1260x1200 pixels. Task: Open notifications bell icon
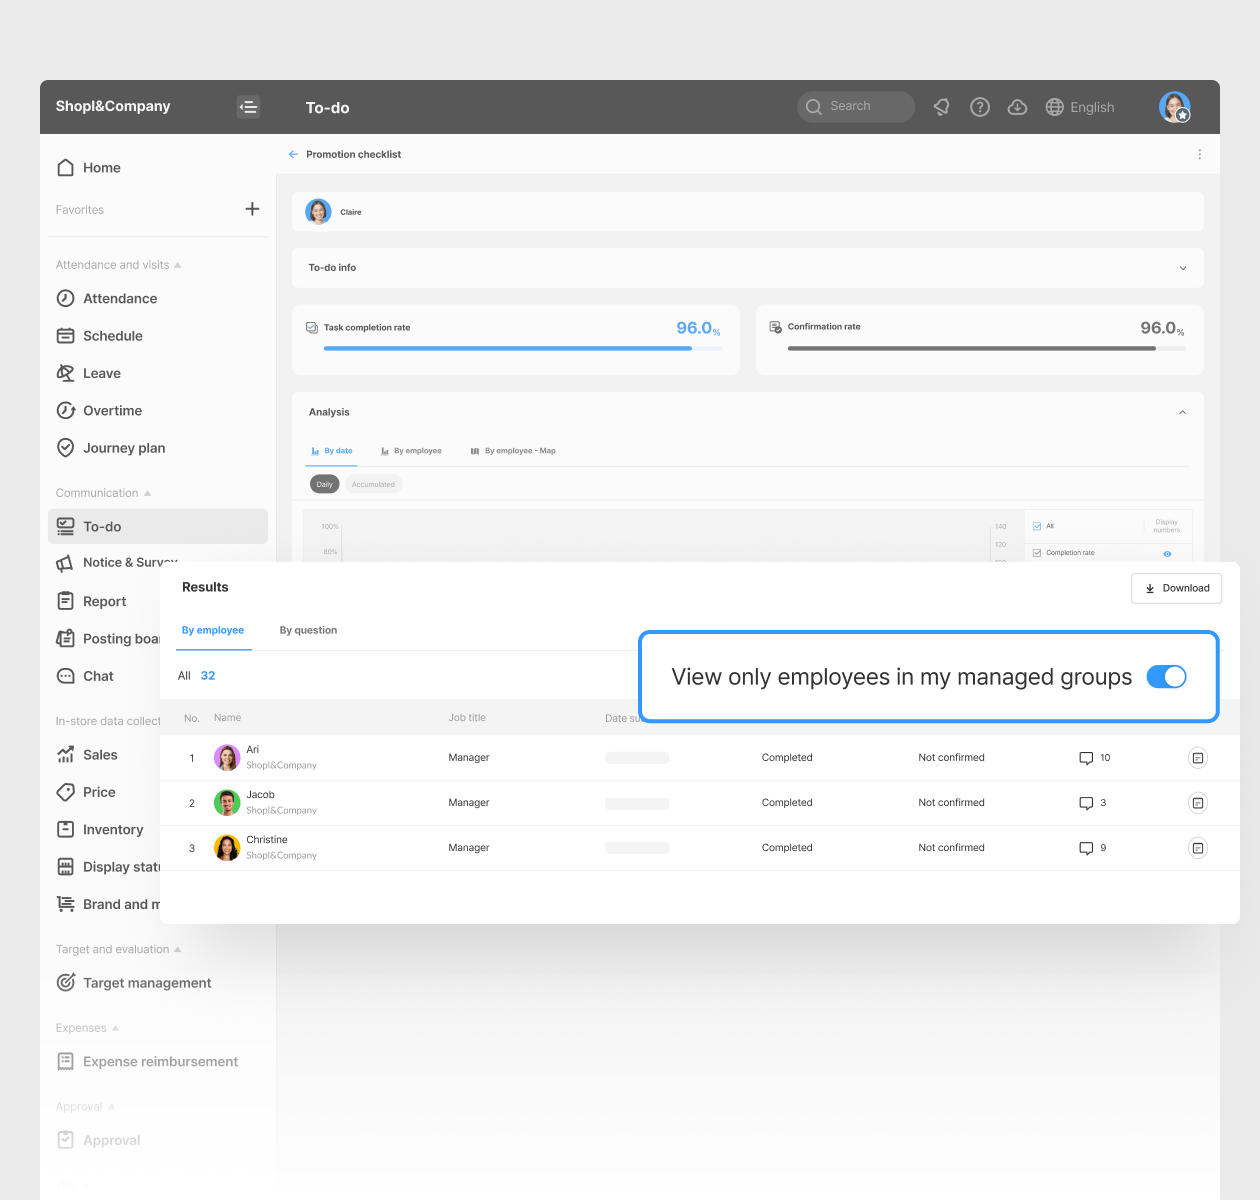pyautogui.click(x=942, y=107)
